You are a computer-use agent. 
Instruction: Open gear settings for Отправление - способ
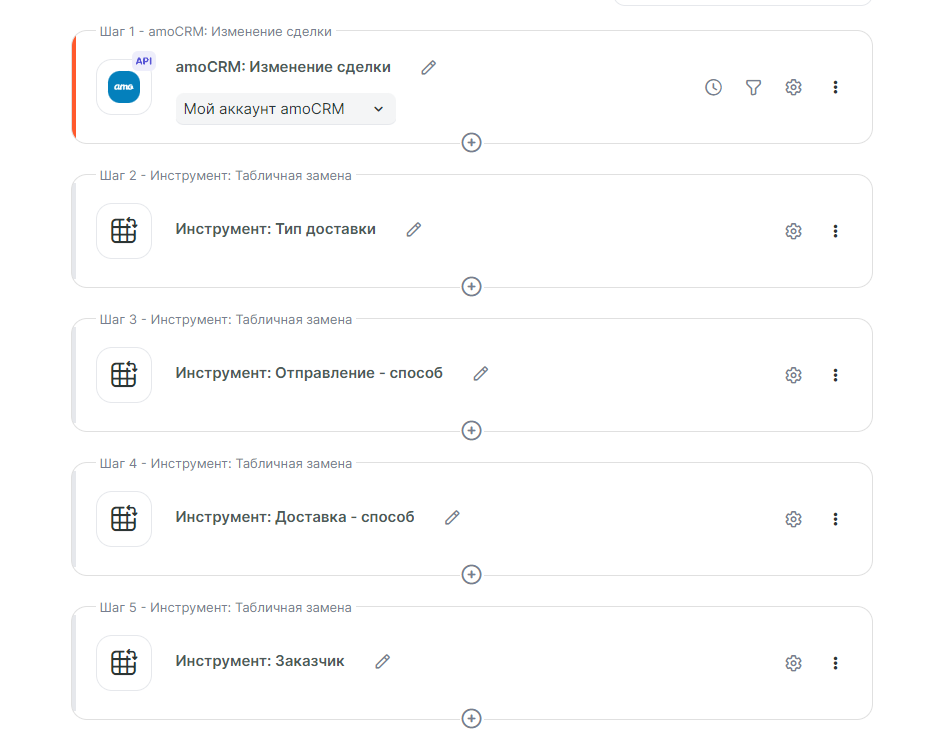click(x=793, y=375)
